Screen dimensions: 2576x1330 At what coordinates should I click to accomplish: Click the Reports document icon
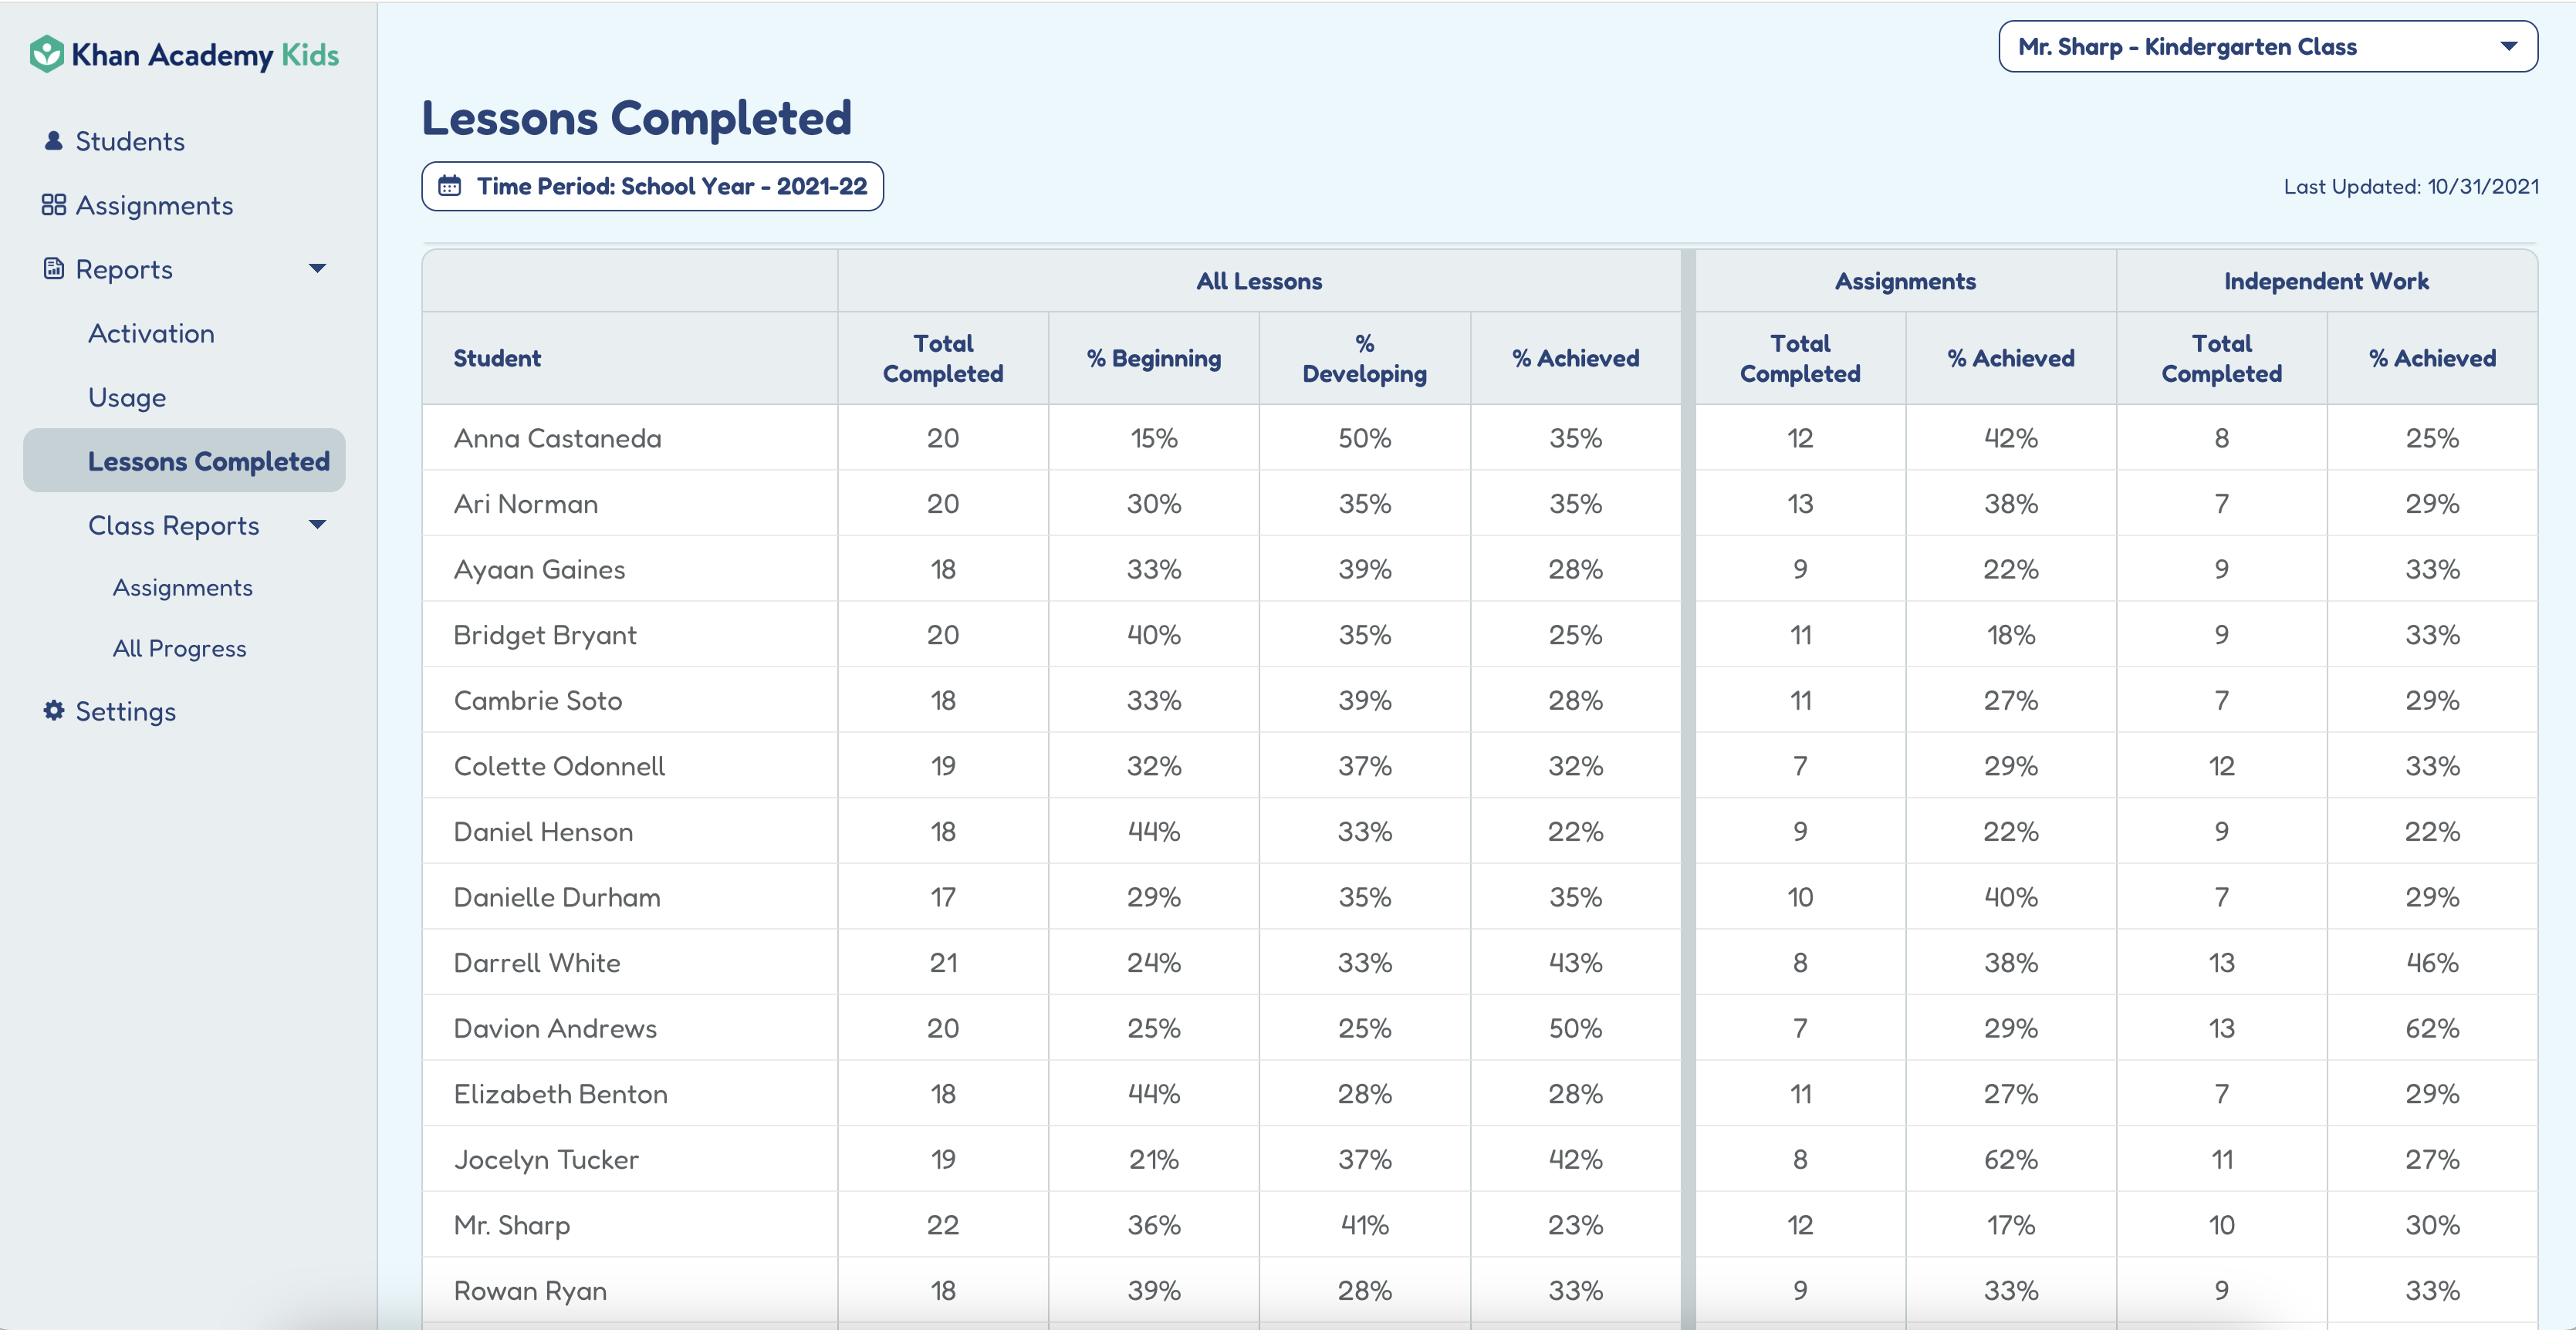pyautogui.click(x=54, y=269)
